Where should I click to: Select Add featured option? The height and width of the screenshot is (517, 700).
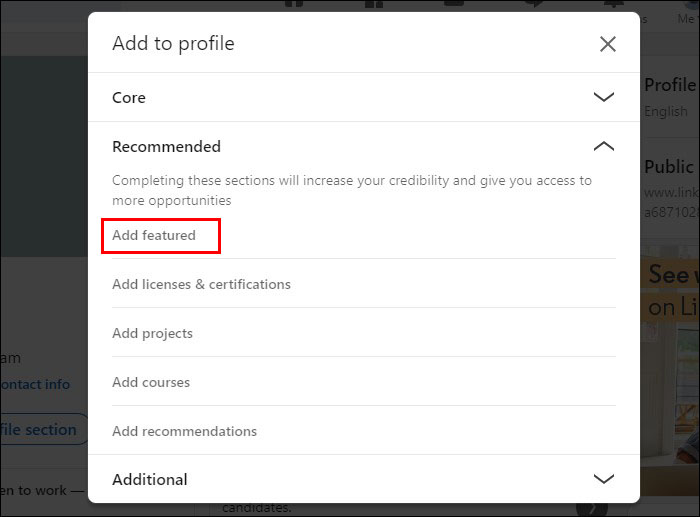(154, 236)
